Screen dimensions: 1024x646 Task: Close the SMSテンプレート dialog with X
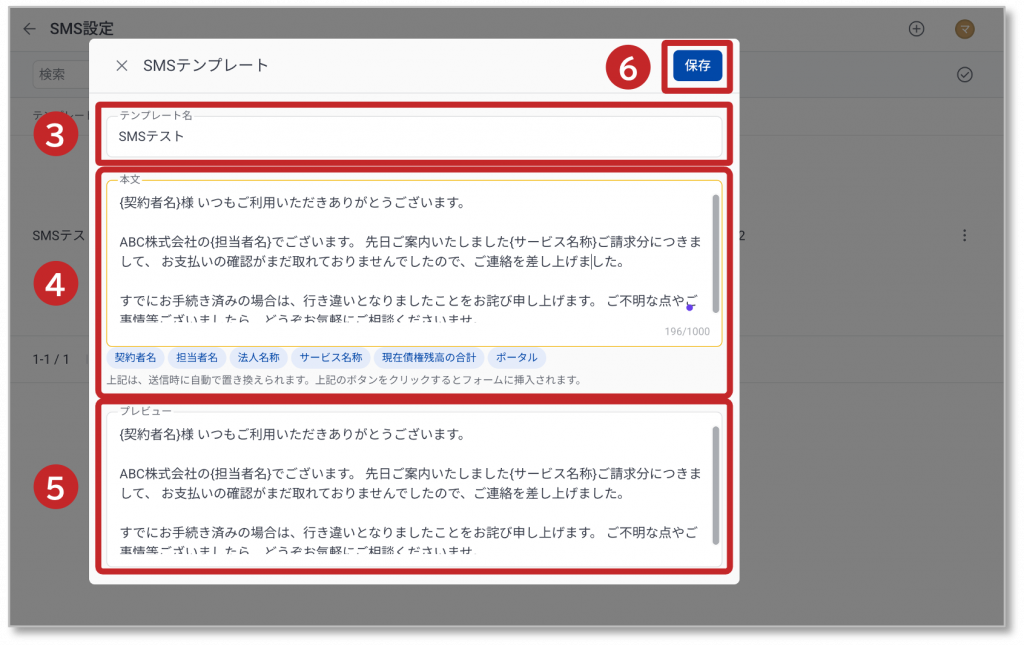click(122, 66)
